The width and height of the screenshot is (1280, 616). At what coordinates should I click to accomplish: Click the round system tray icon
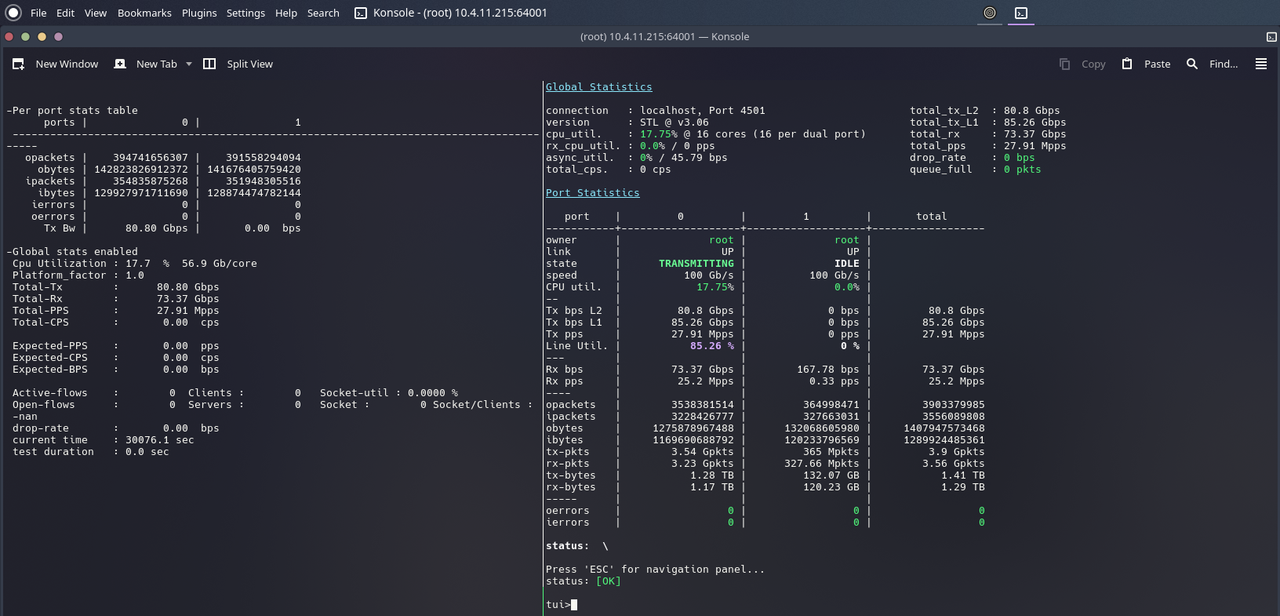coord(990,13)
